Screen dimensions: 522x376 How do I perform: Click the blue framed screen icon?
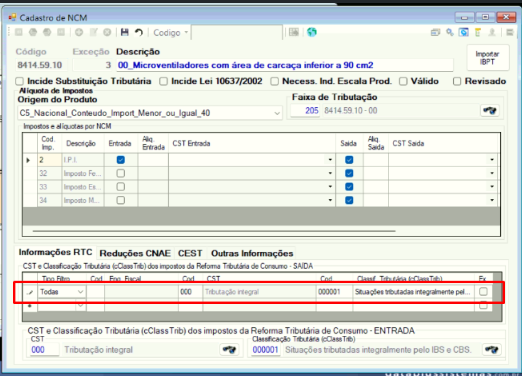tap(464, 32)
